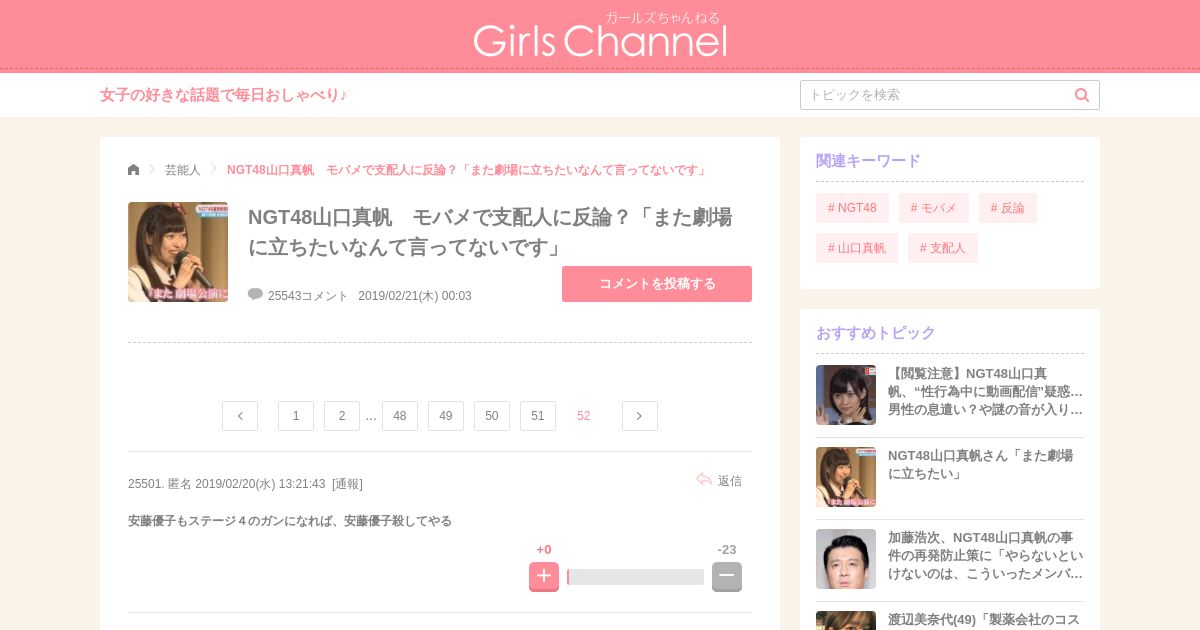
Task: Open pagination page 2
Action: click(342, 416)
